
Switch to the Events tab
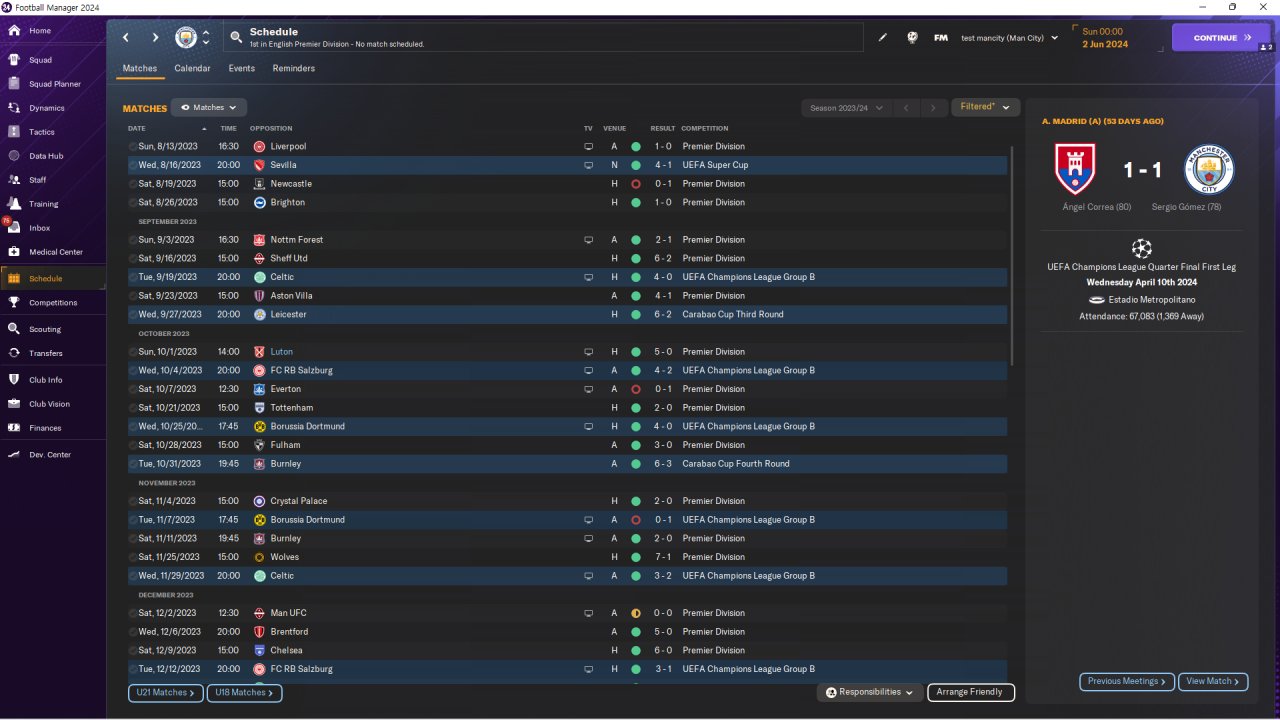[x=241, y=69]
